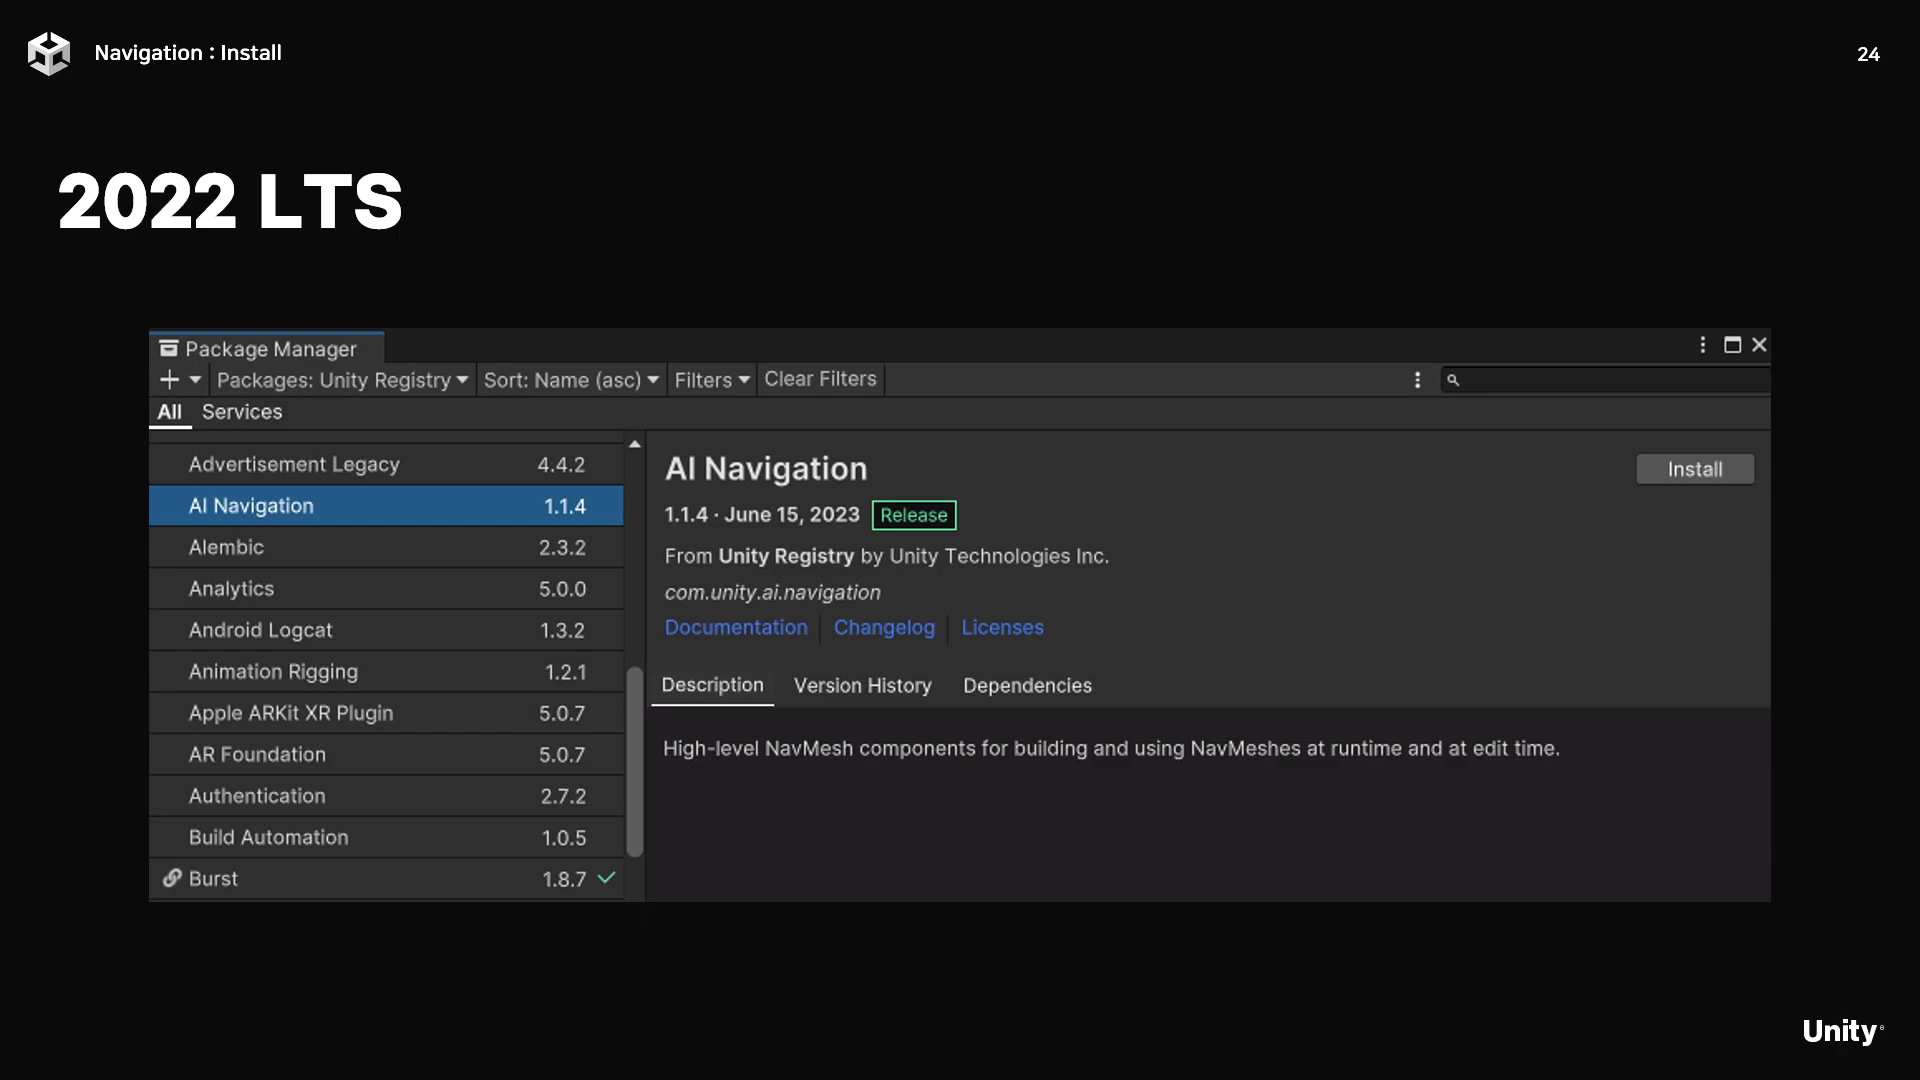Open the Dependencies tab

(x=1027, y=686)
